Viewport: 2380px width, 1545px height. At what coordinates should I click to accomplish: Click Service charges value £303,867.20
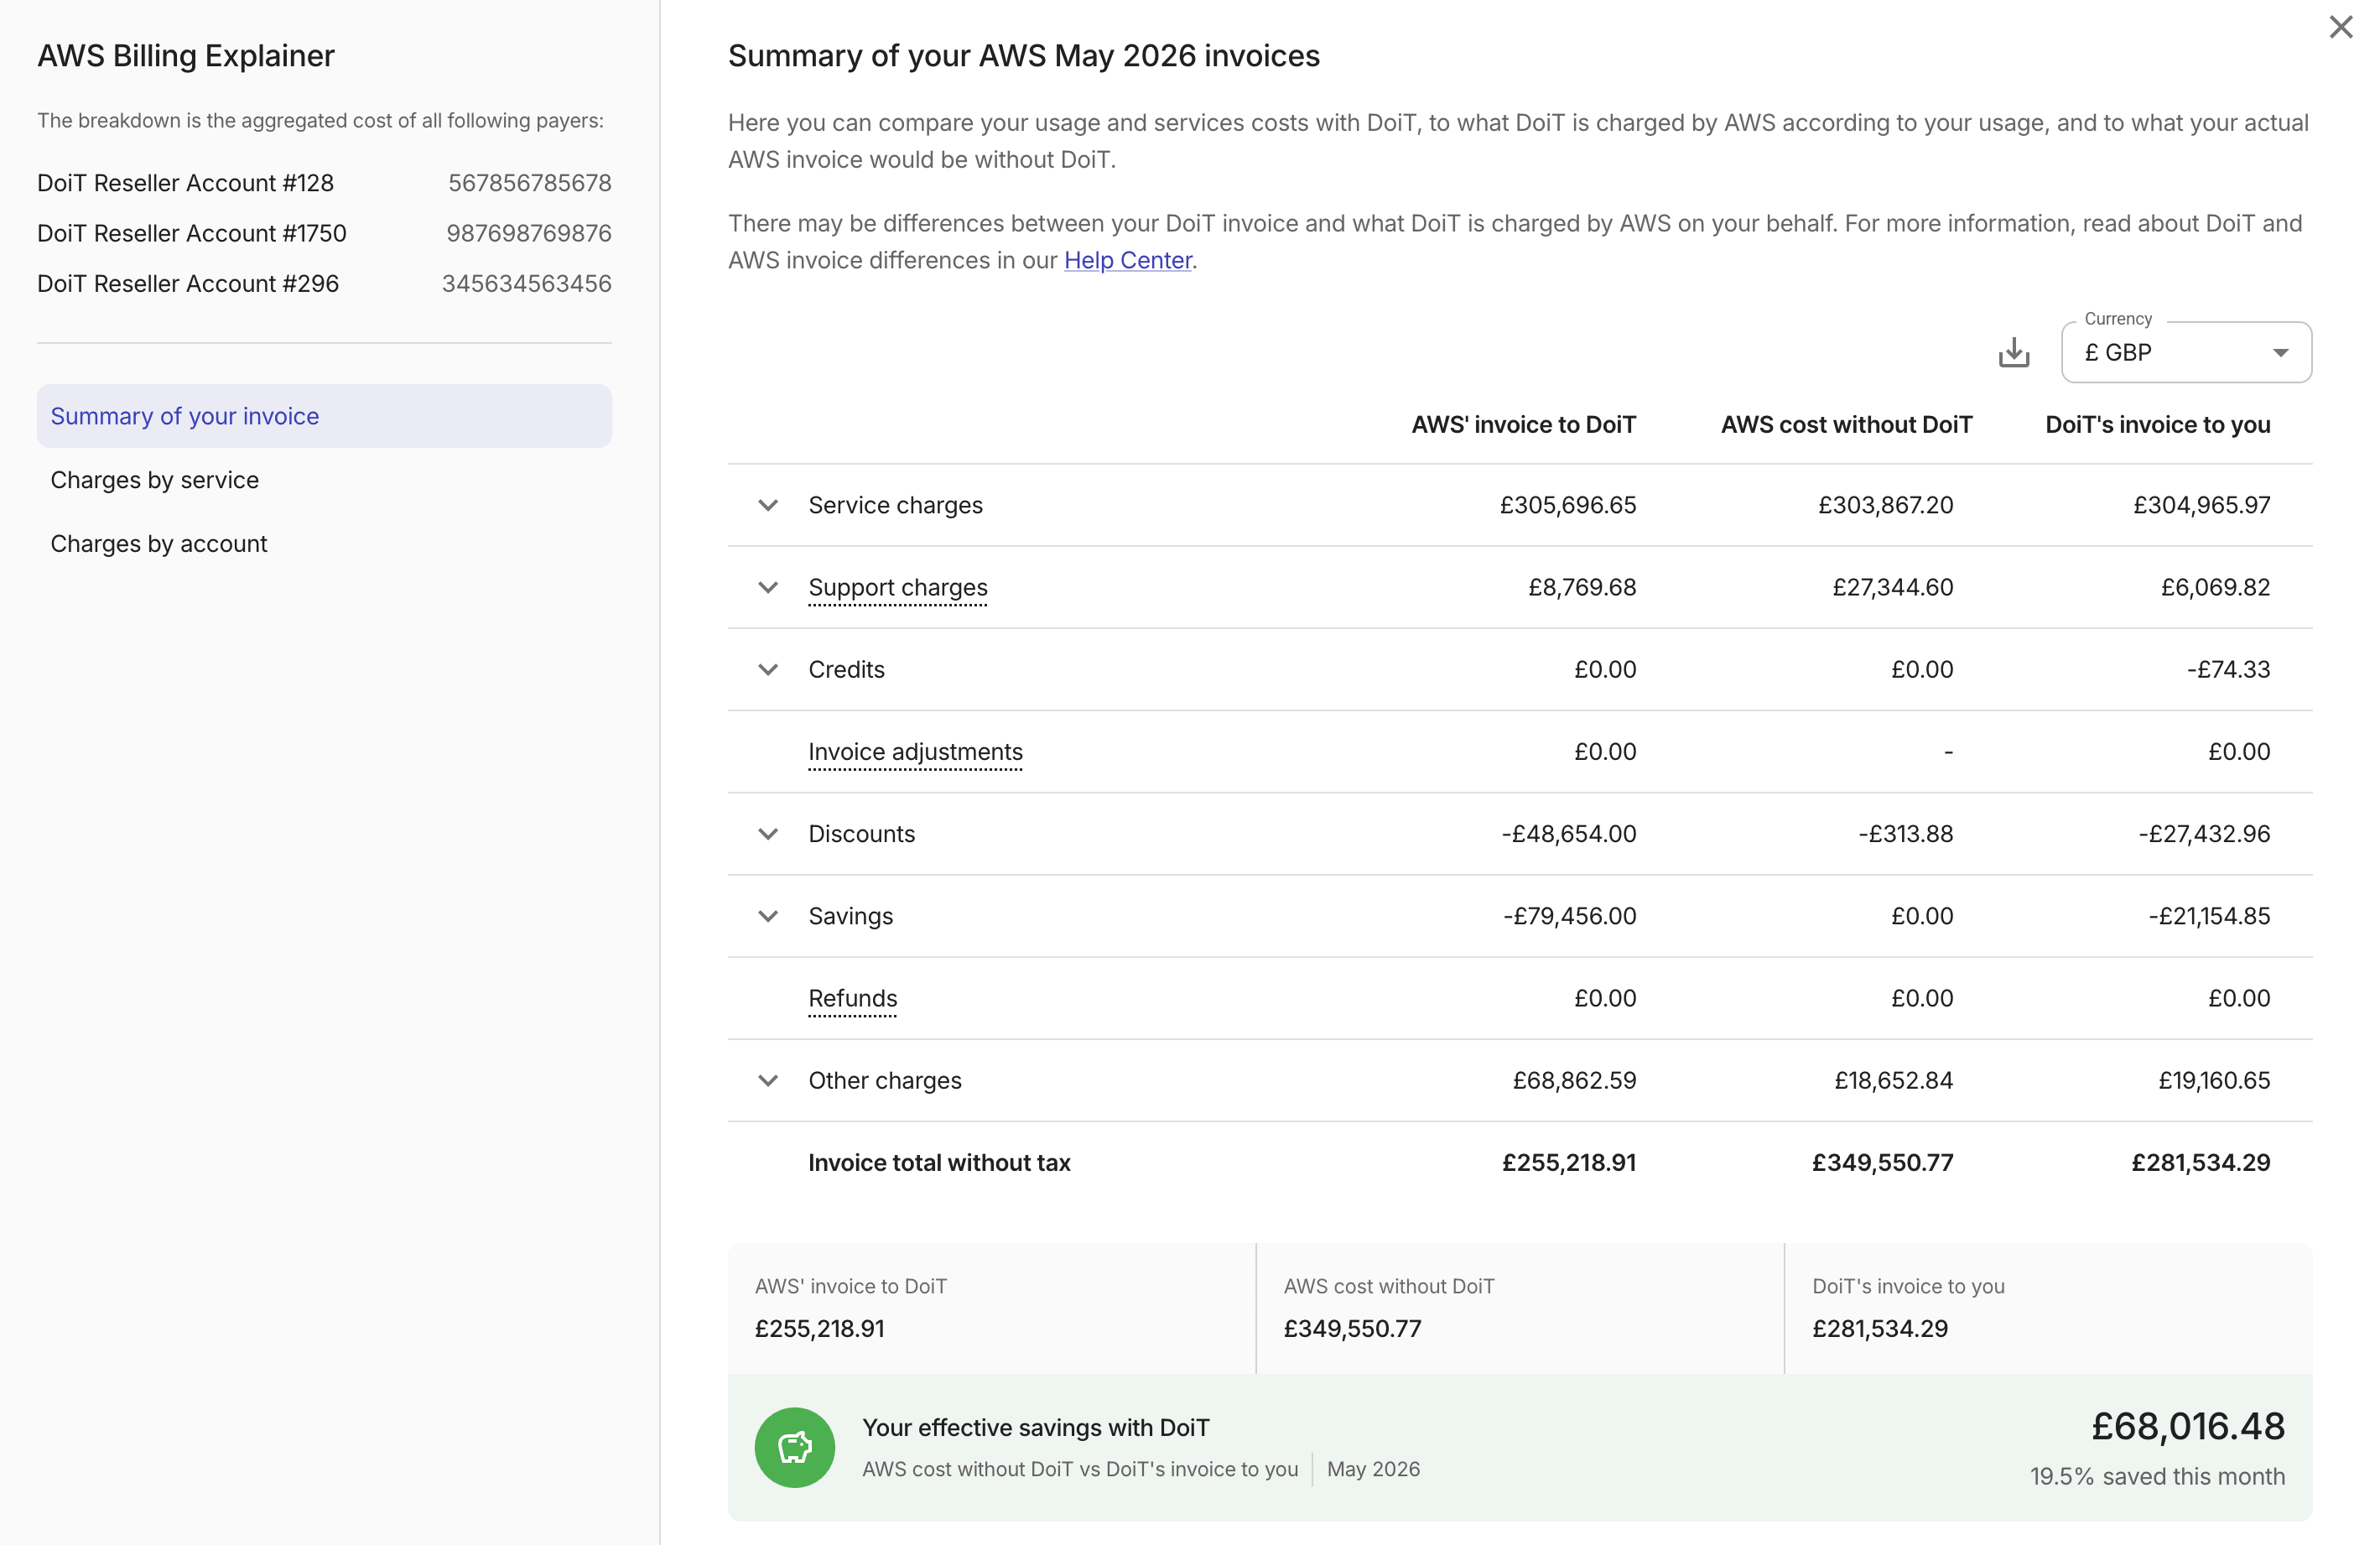[x=1885, y=505]
